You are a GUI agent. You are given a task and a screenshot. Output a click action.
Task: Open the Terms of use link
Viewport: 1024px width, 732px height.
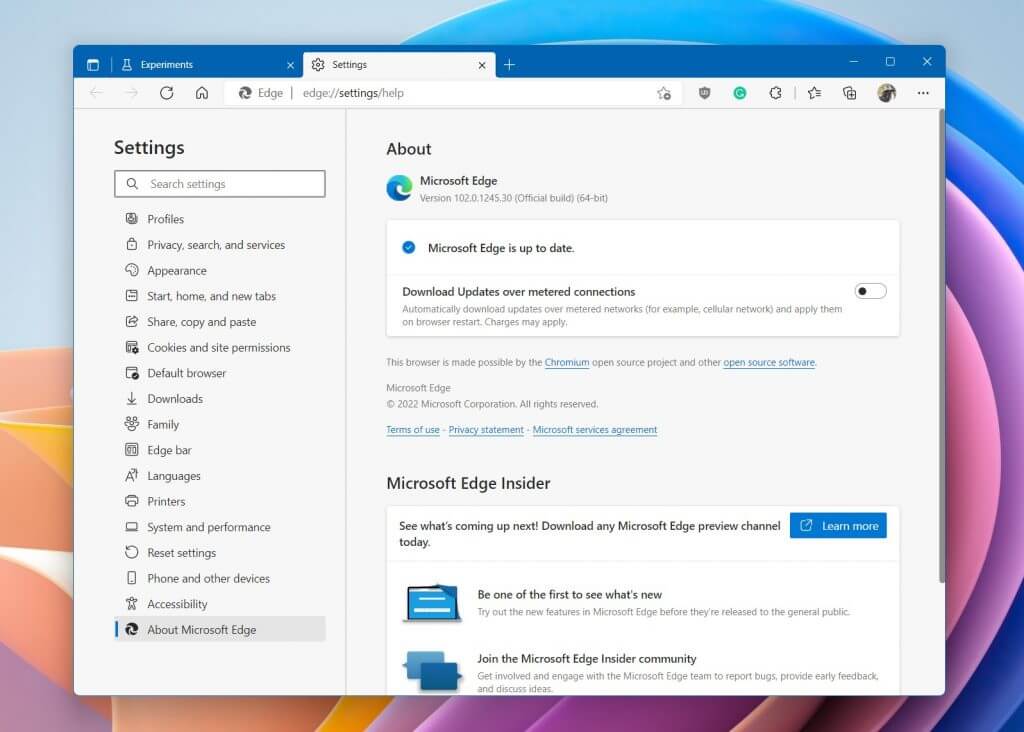point(413,430)
